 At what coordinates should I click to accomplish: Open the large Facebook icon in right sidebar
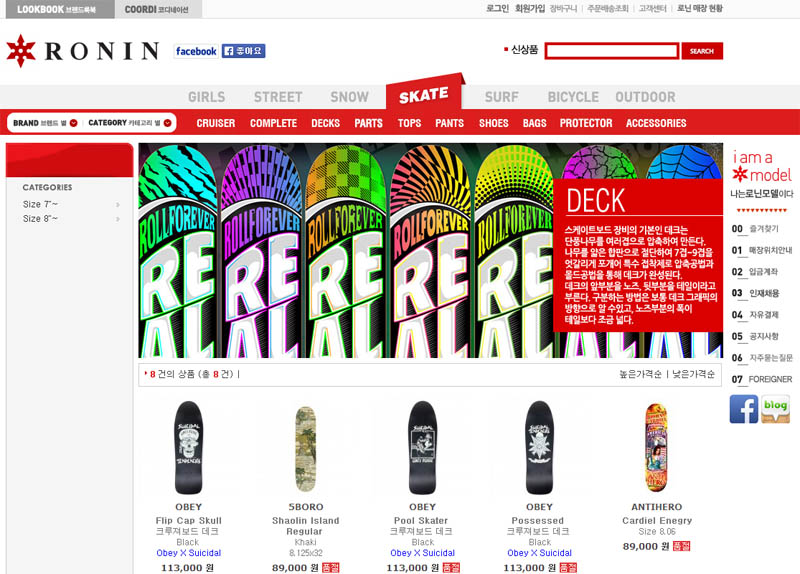point(744,409)
